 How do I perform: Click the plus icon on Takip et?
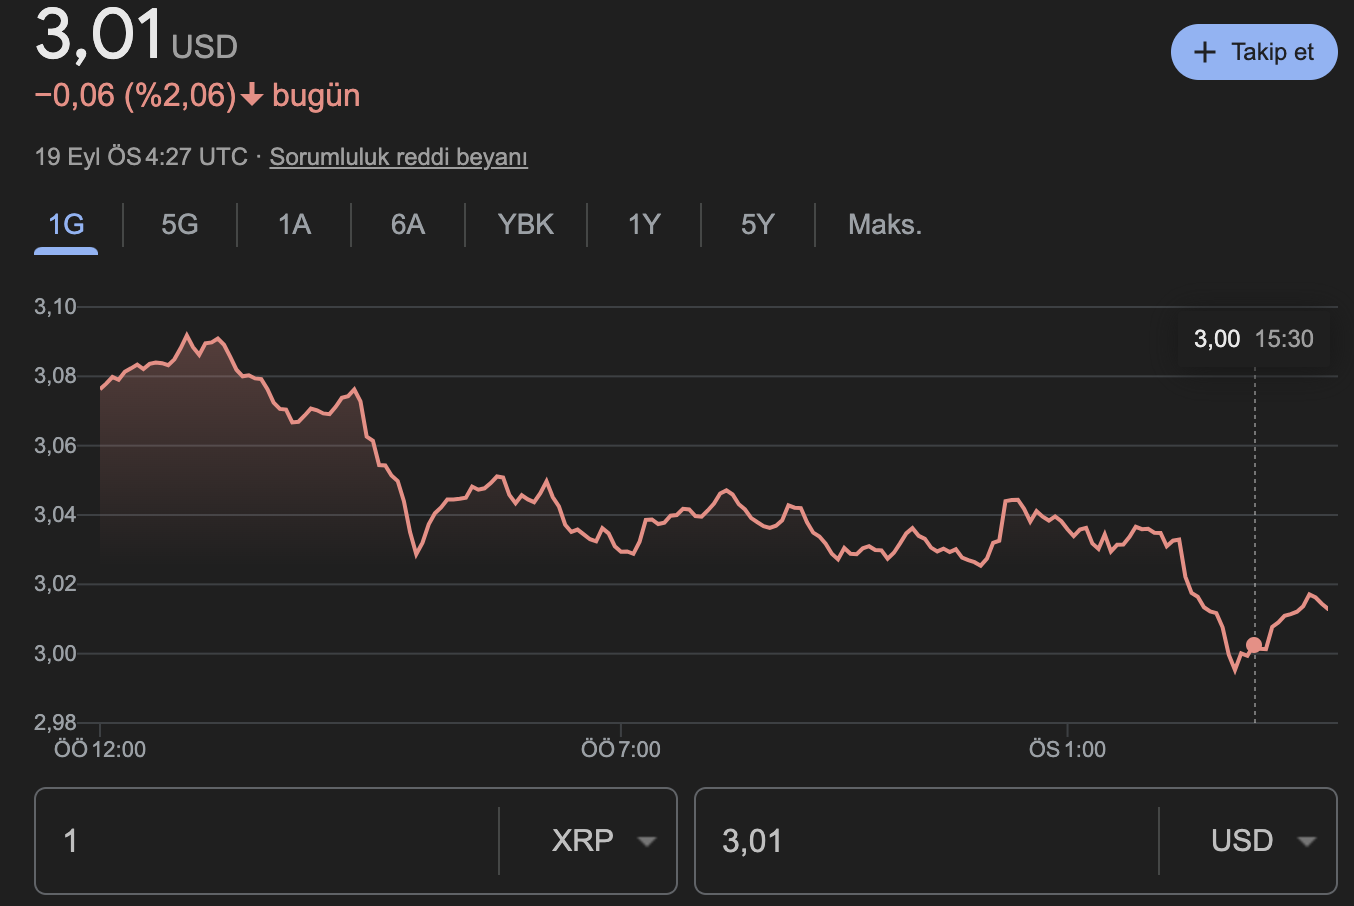coord(1205,52)
